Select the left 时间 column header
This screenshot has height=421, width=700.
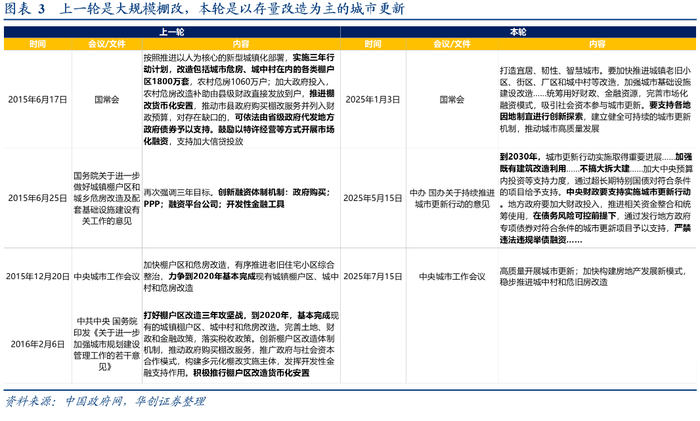tap(38, 44)
